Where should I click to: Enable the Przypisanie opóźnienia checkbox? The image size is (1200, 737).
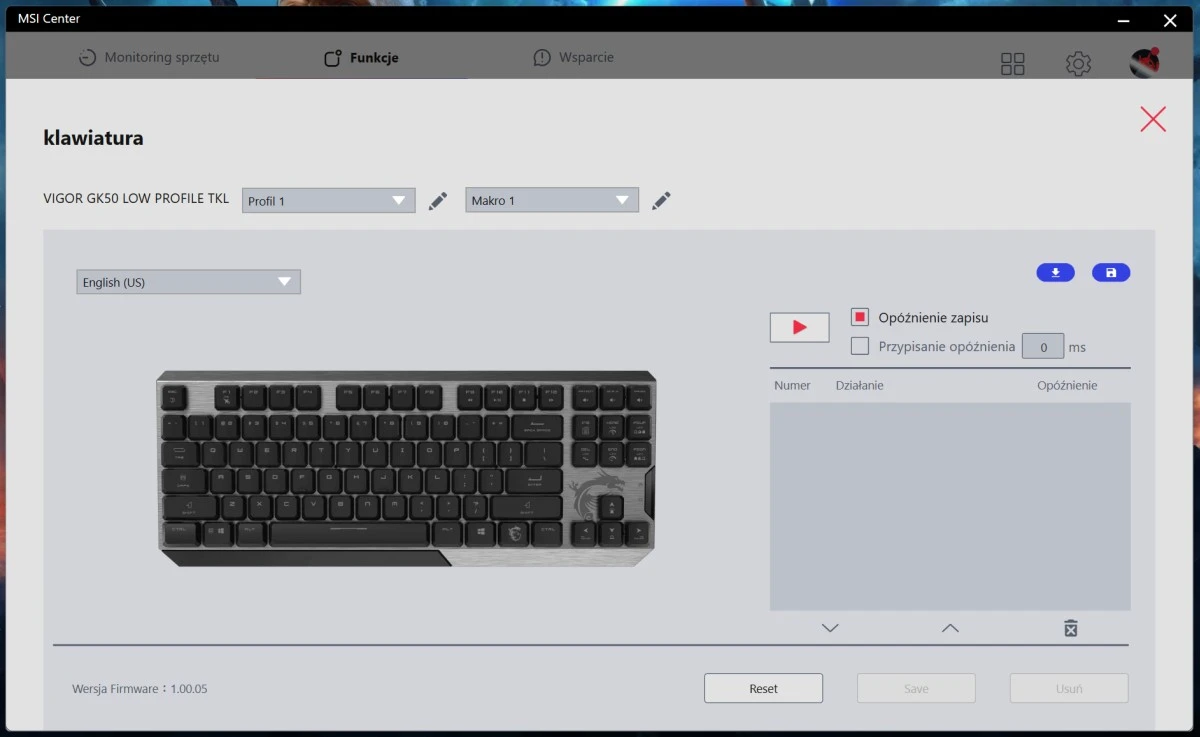pos(859,346)
